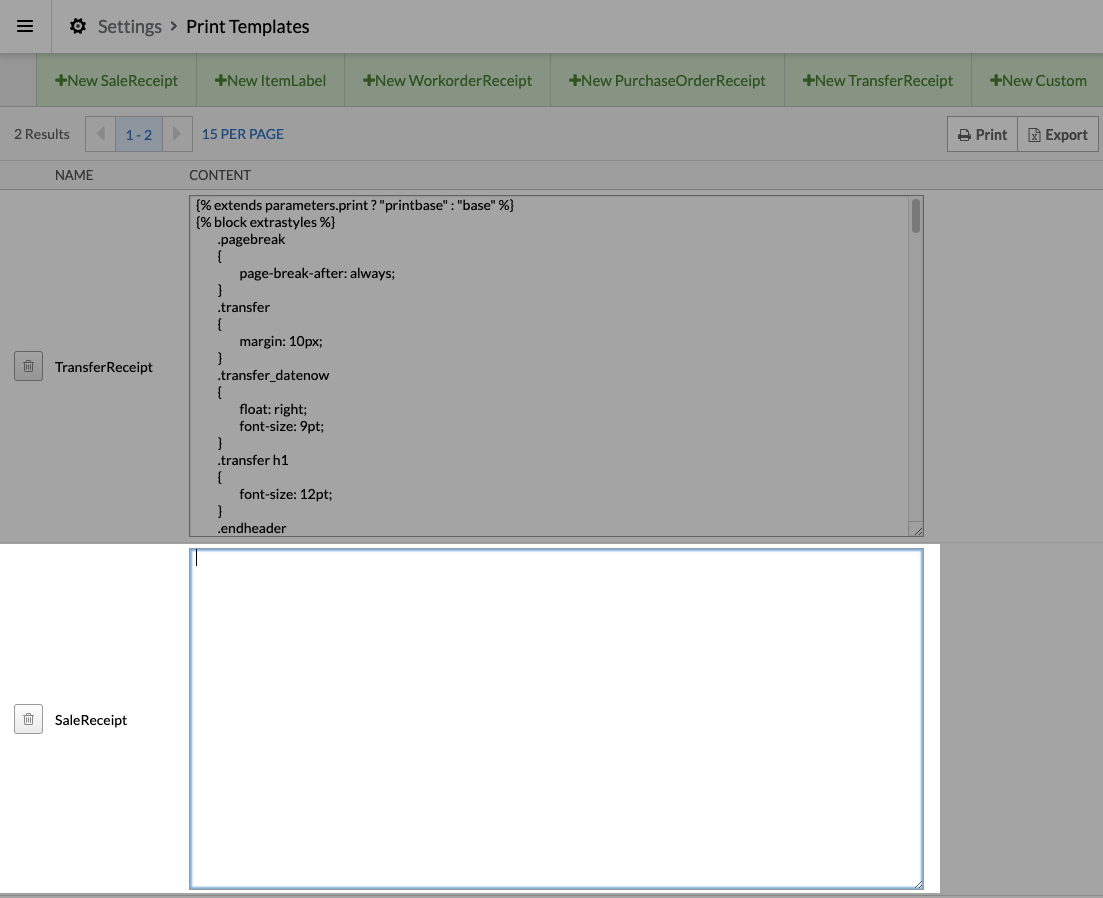Click the Settings gear icon

pyautogui.click(x=78, y=27)
